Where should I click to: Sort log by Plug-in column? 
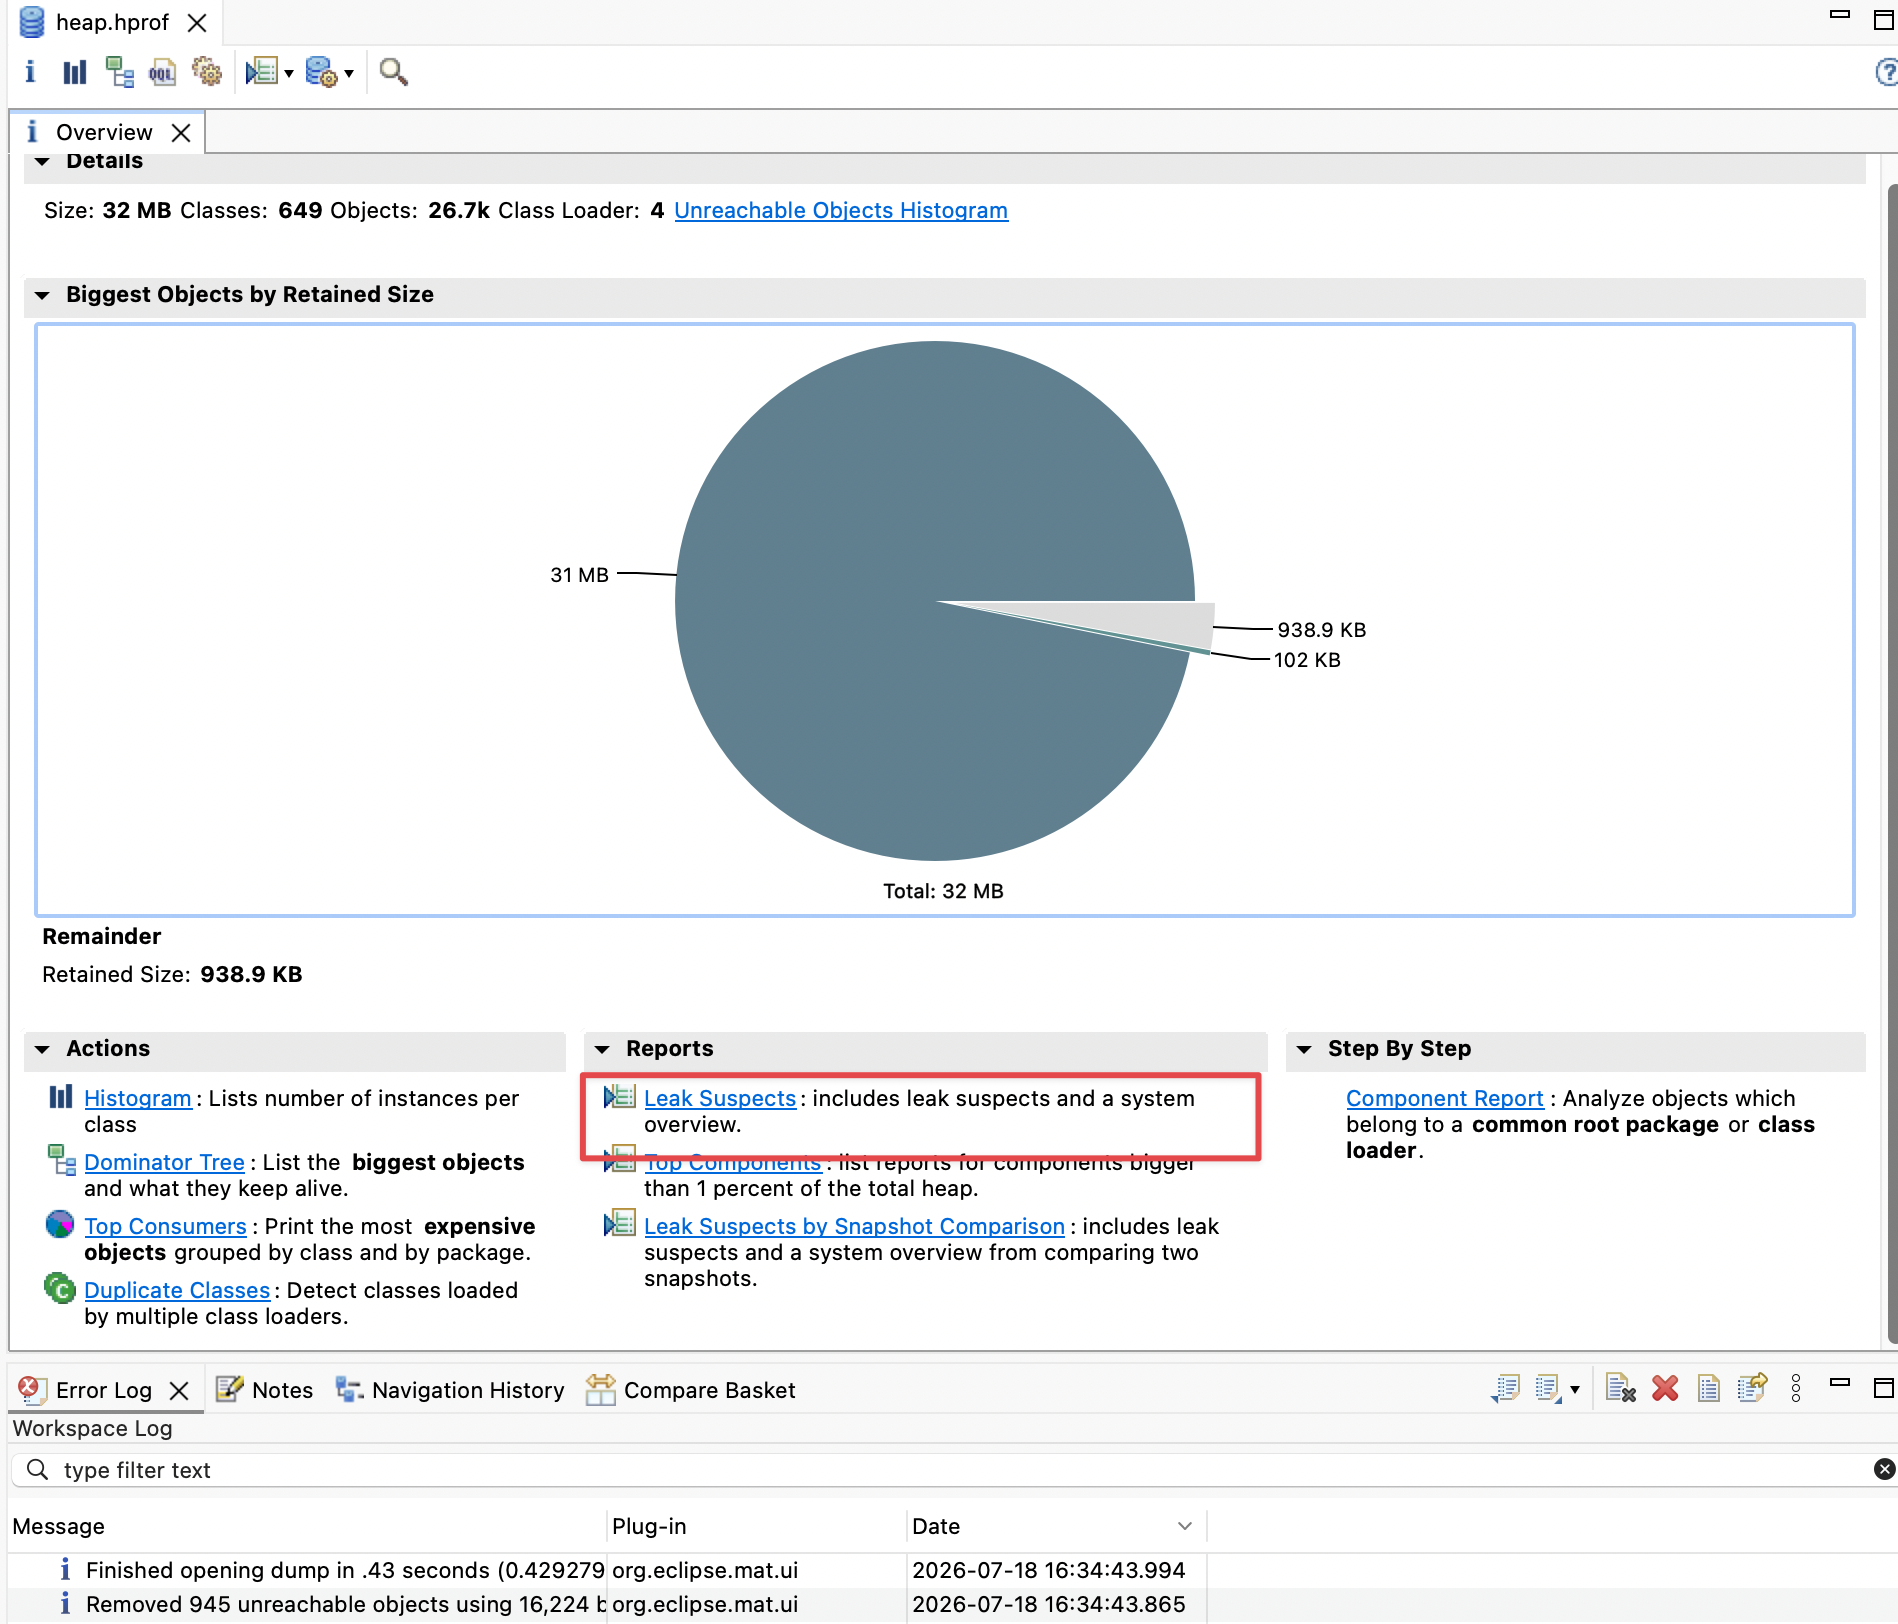[757, 1526]
